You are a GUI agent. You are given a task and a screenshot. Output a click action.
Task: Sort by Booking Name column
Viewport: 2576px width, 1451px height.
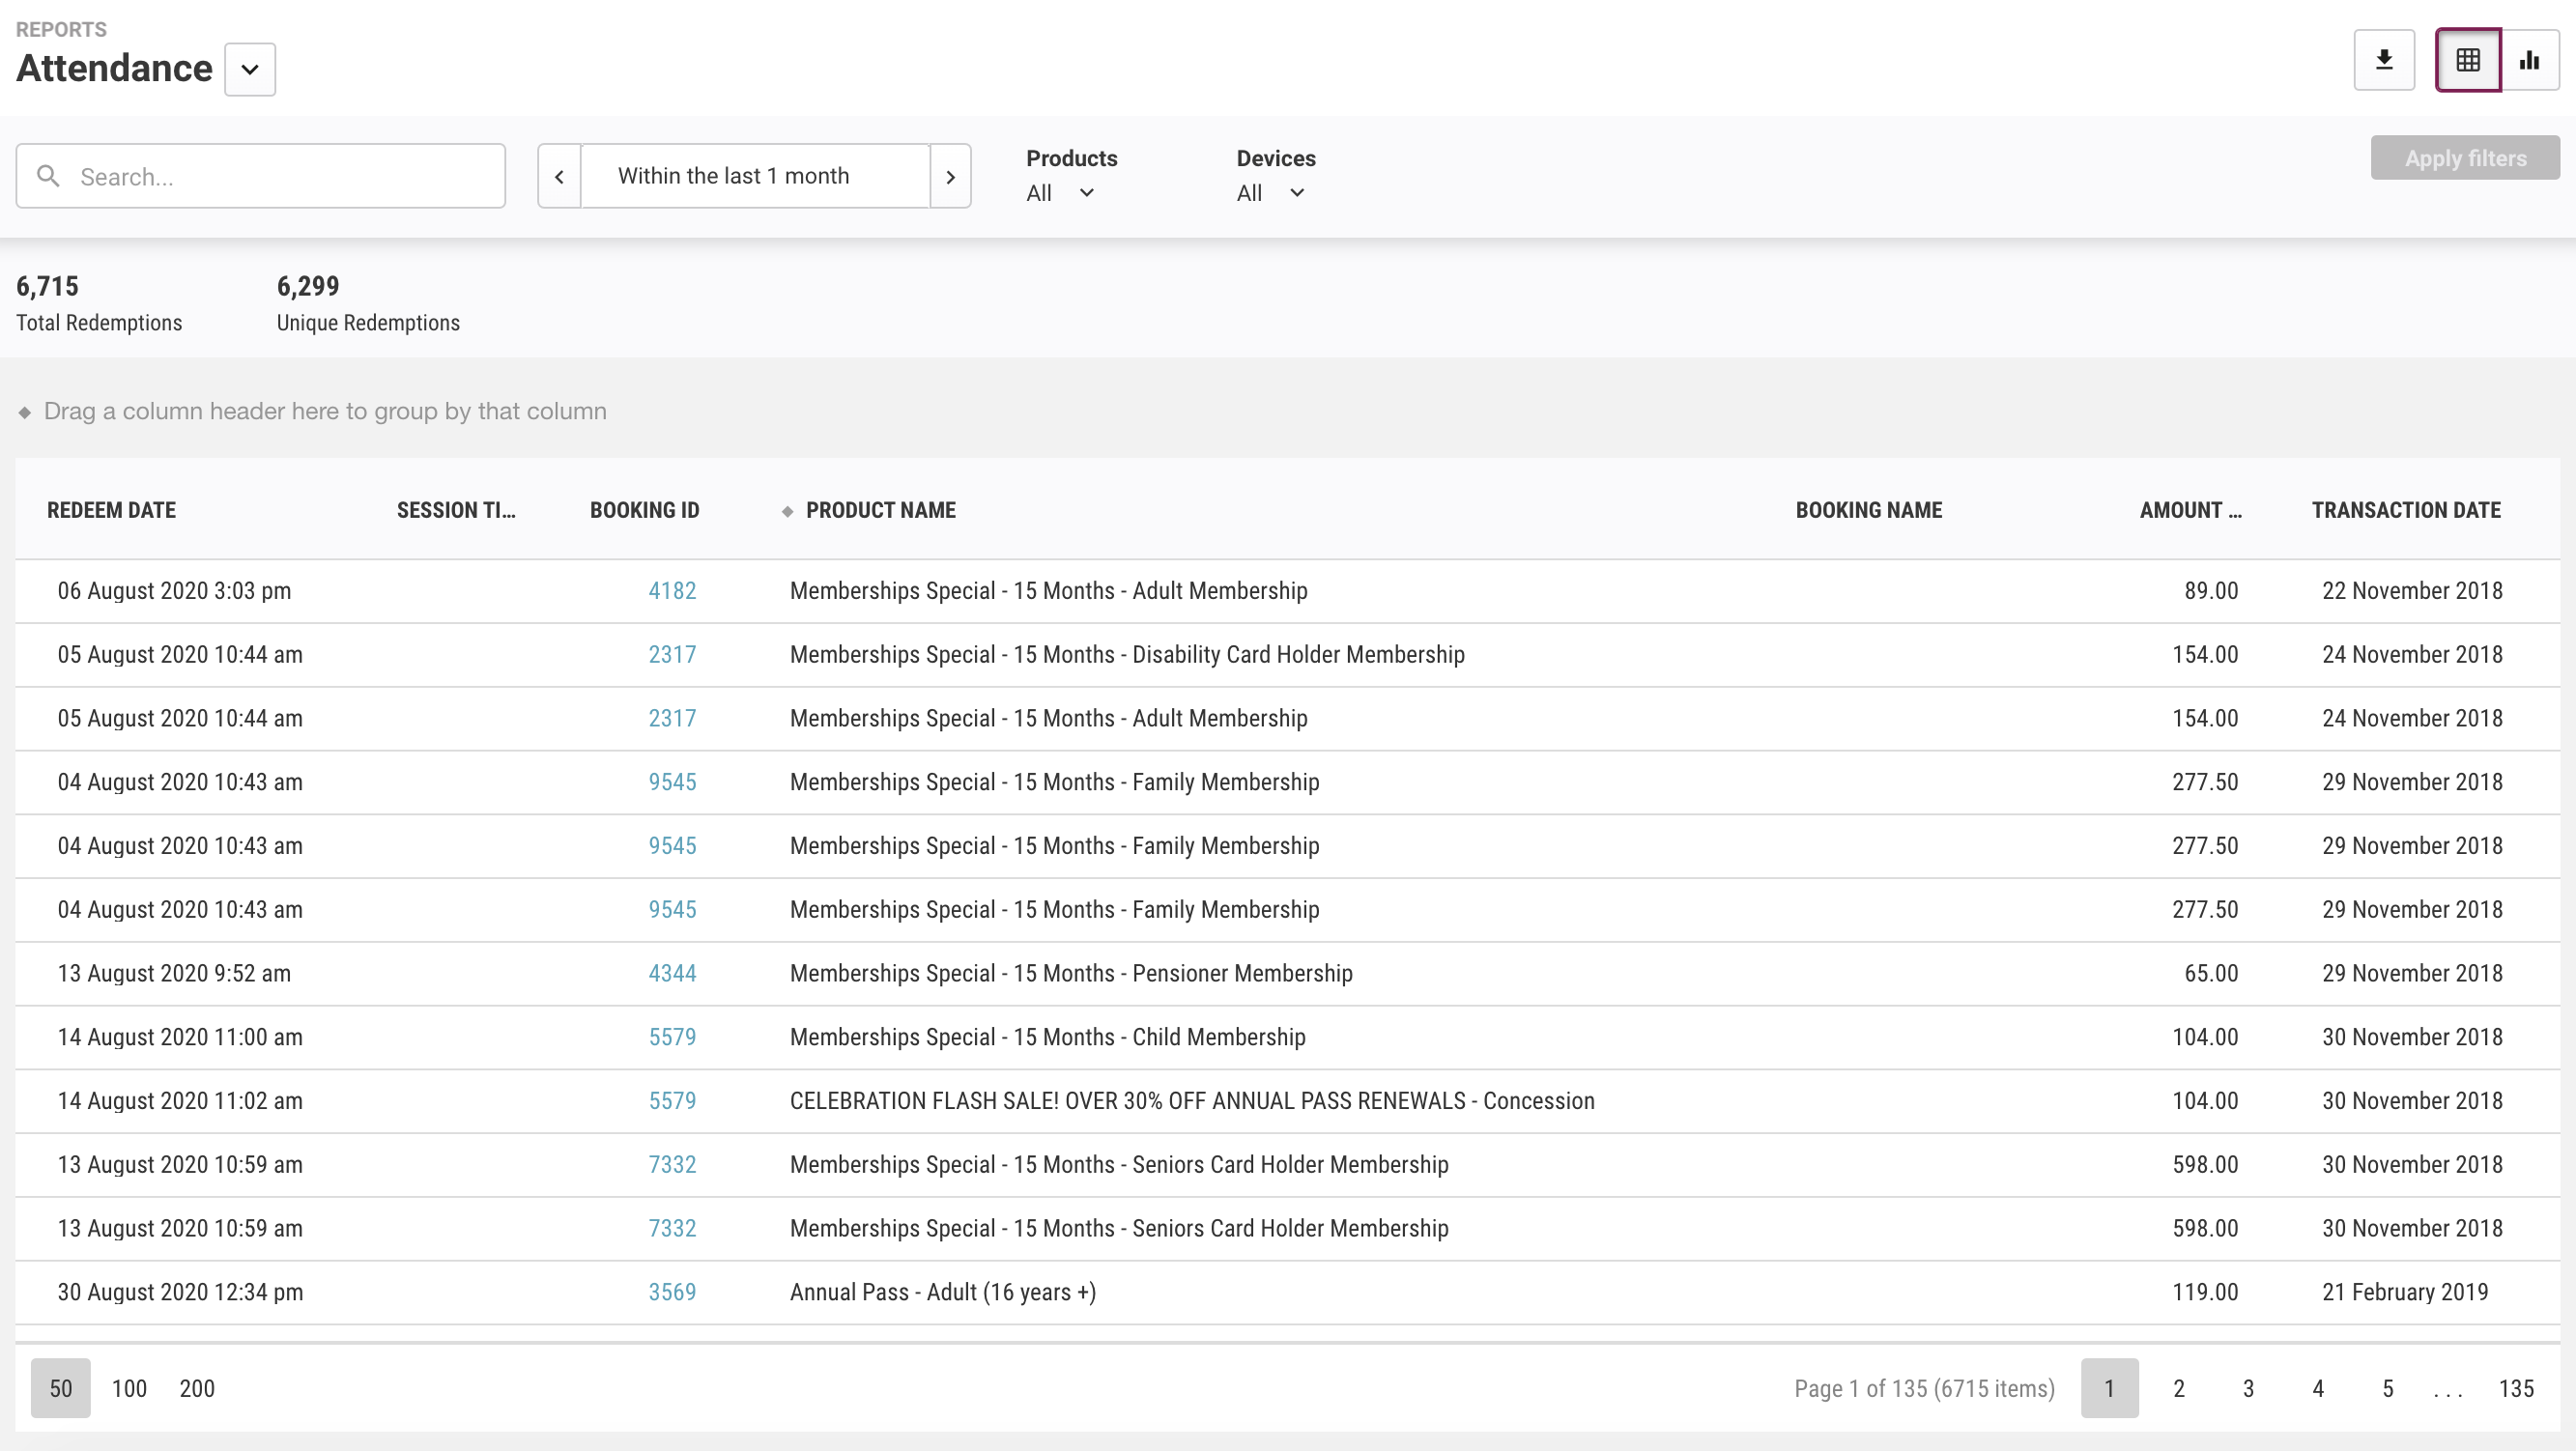[1868, 510]
